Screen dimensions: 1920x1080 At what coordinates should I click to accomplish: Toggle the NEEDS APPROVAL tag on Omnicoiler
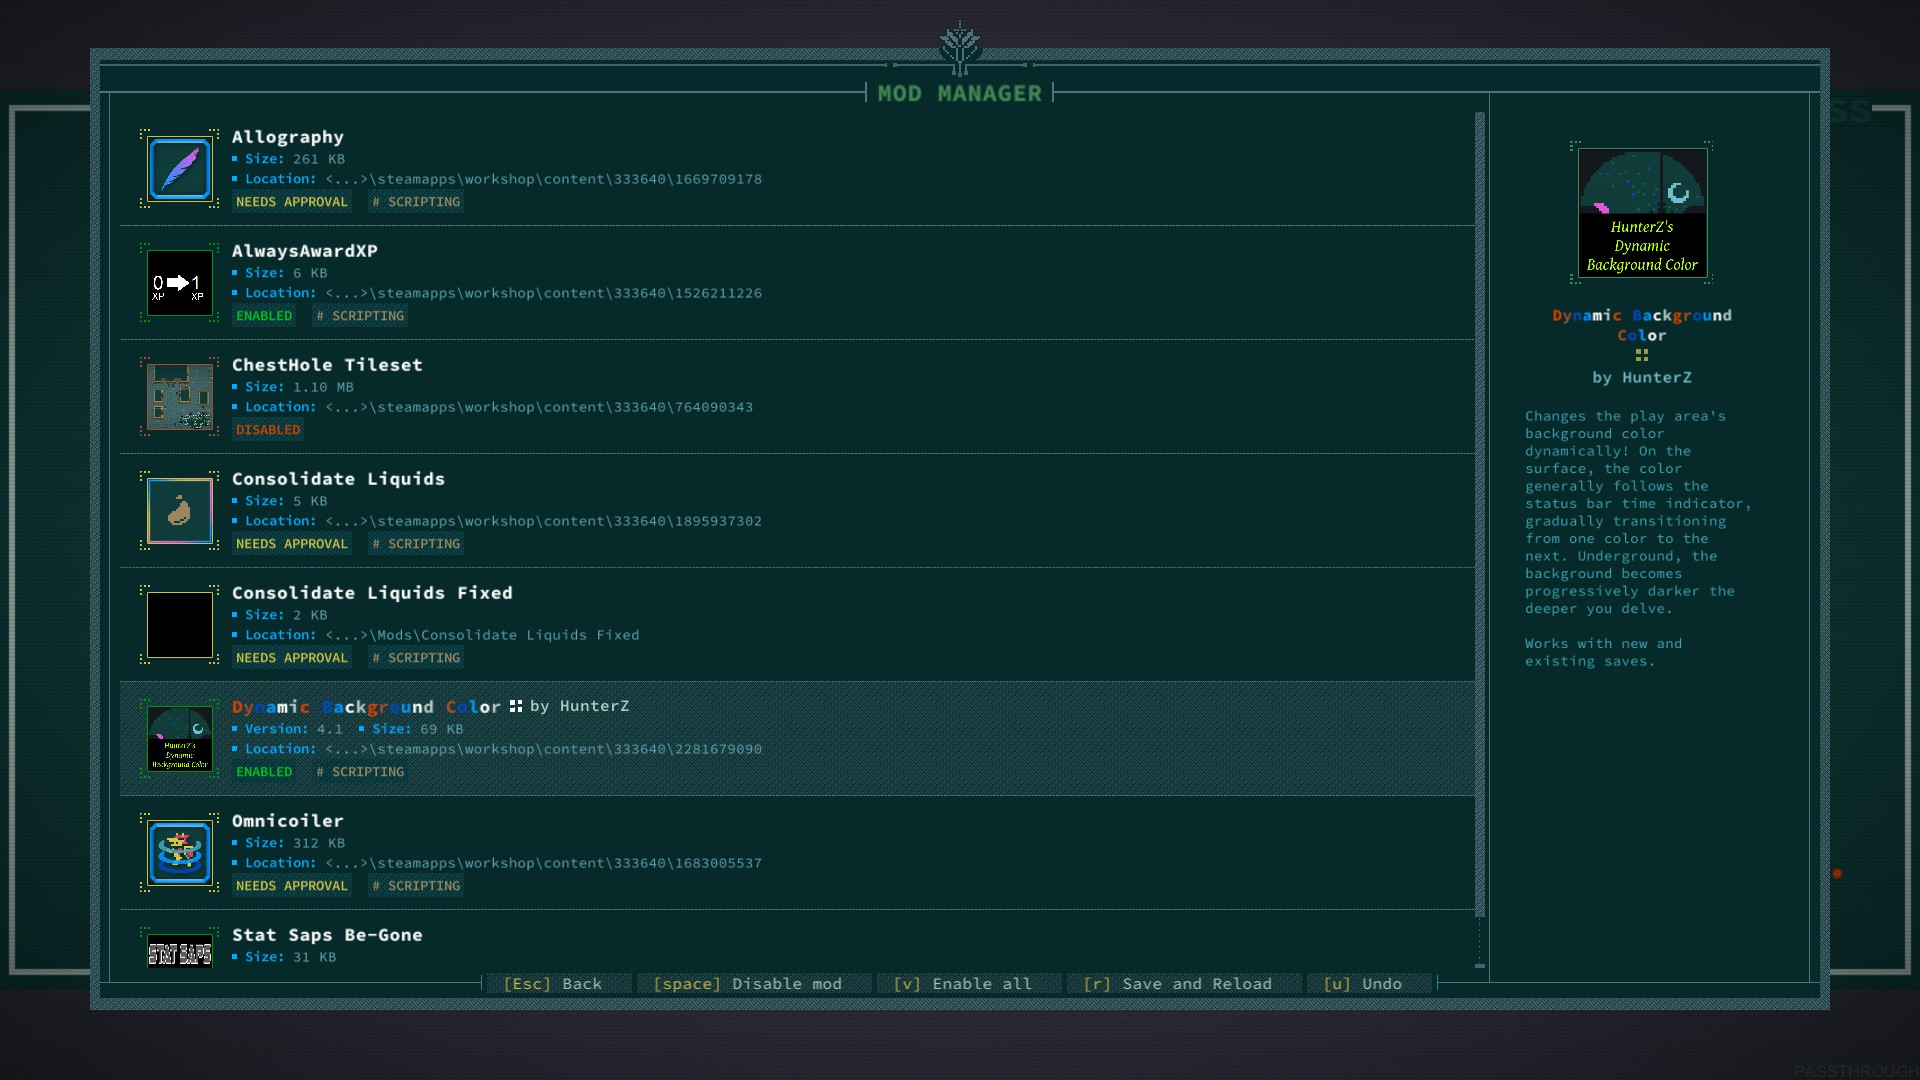(292, 886)
